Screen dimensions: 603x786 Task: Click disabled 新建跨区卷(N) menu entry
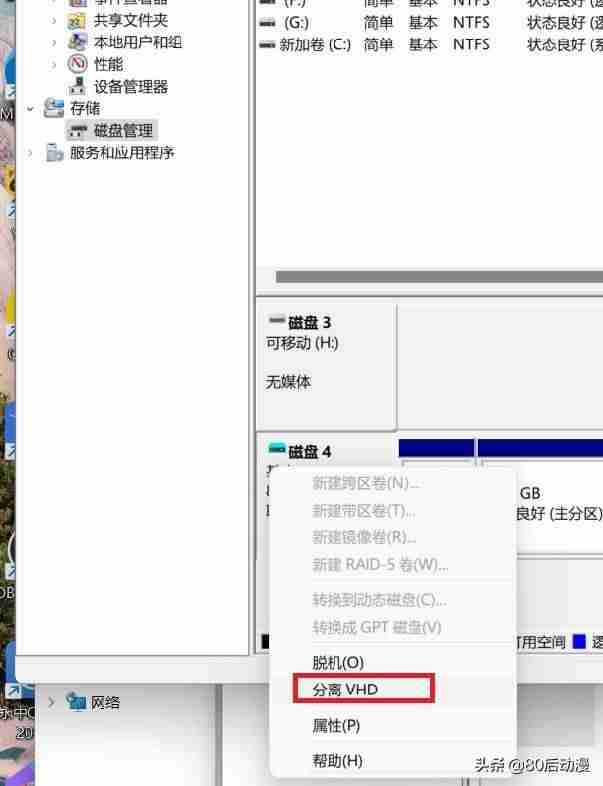click(366, 483)
